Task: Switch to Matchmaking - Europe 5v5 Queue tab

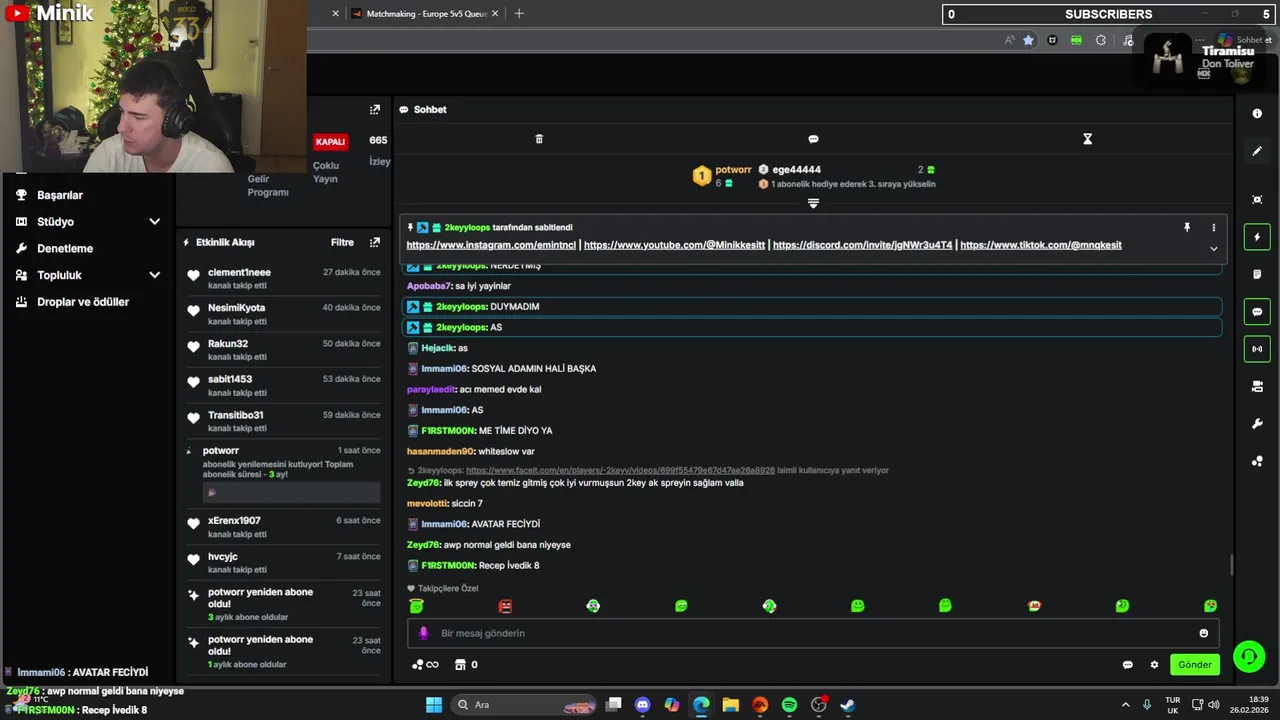Action: [426, 14]
